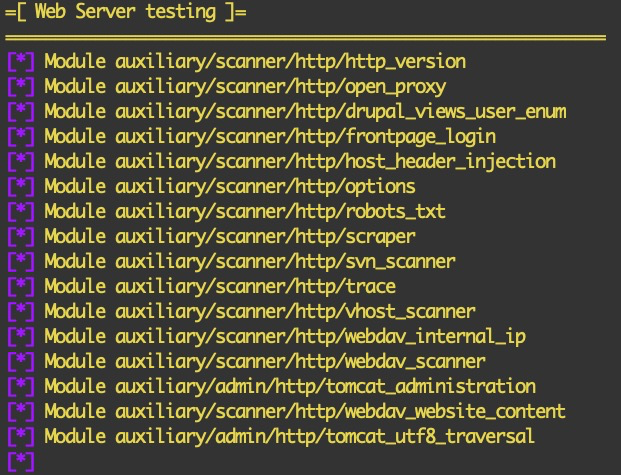
Task: Click the tomcat_administration module line
Action: click(x=290, y=387)
